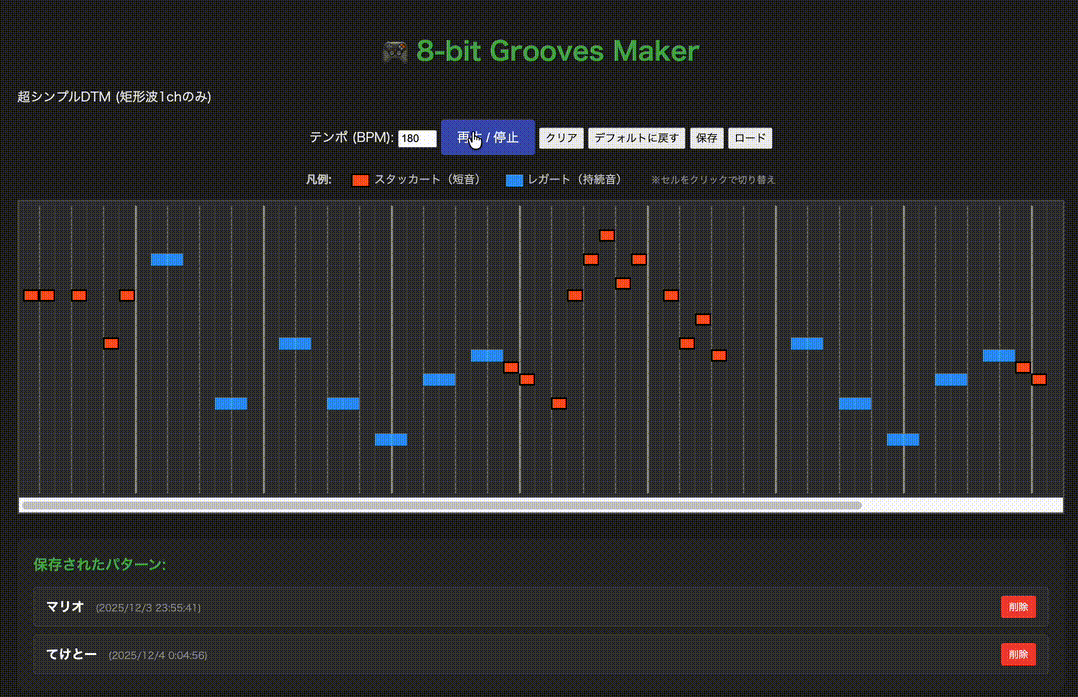Image resolution: width=1078 pixels, height=697 pixels.
Task: Click the 再生 / 停止 play-stop button
Action: point(487,137)
